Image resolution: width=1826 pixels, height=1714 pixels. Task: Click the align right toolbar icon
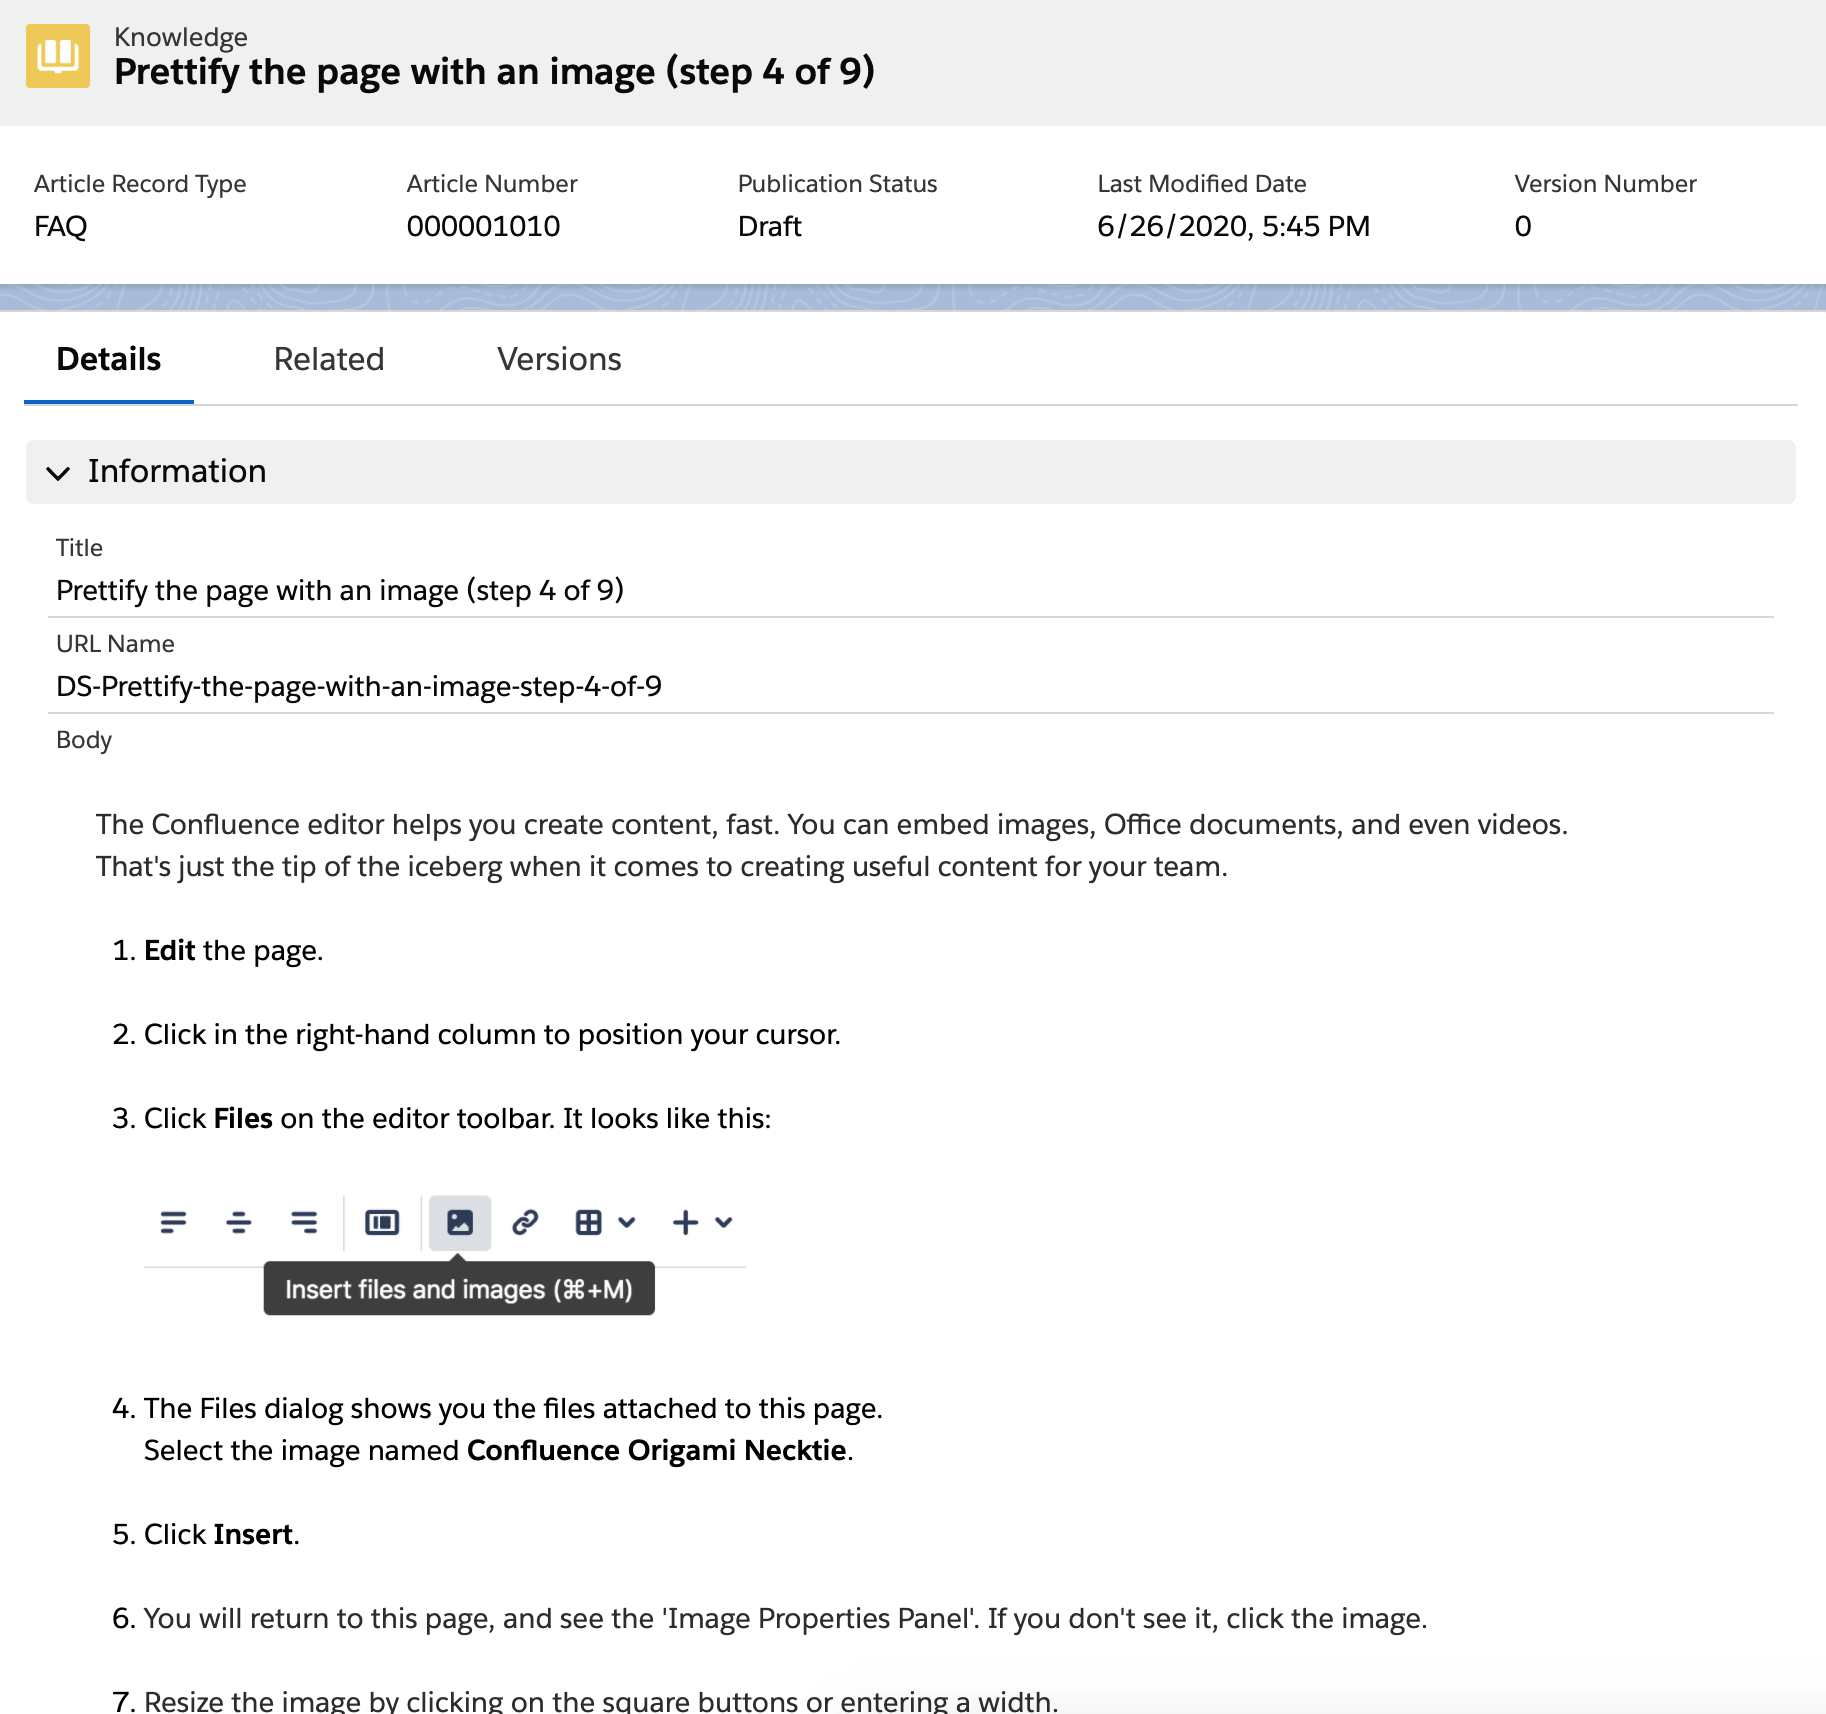[x=304, y=1222]
